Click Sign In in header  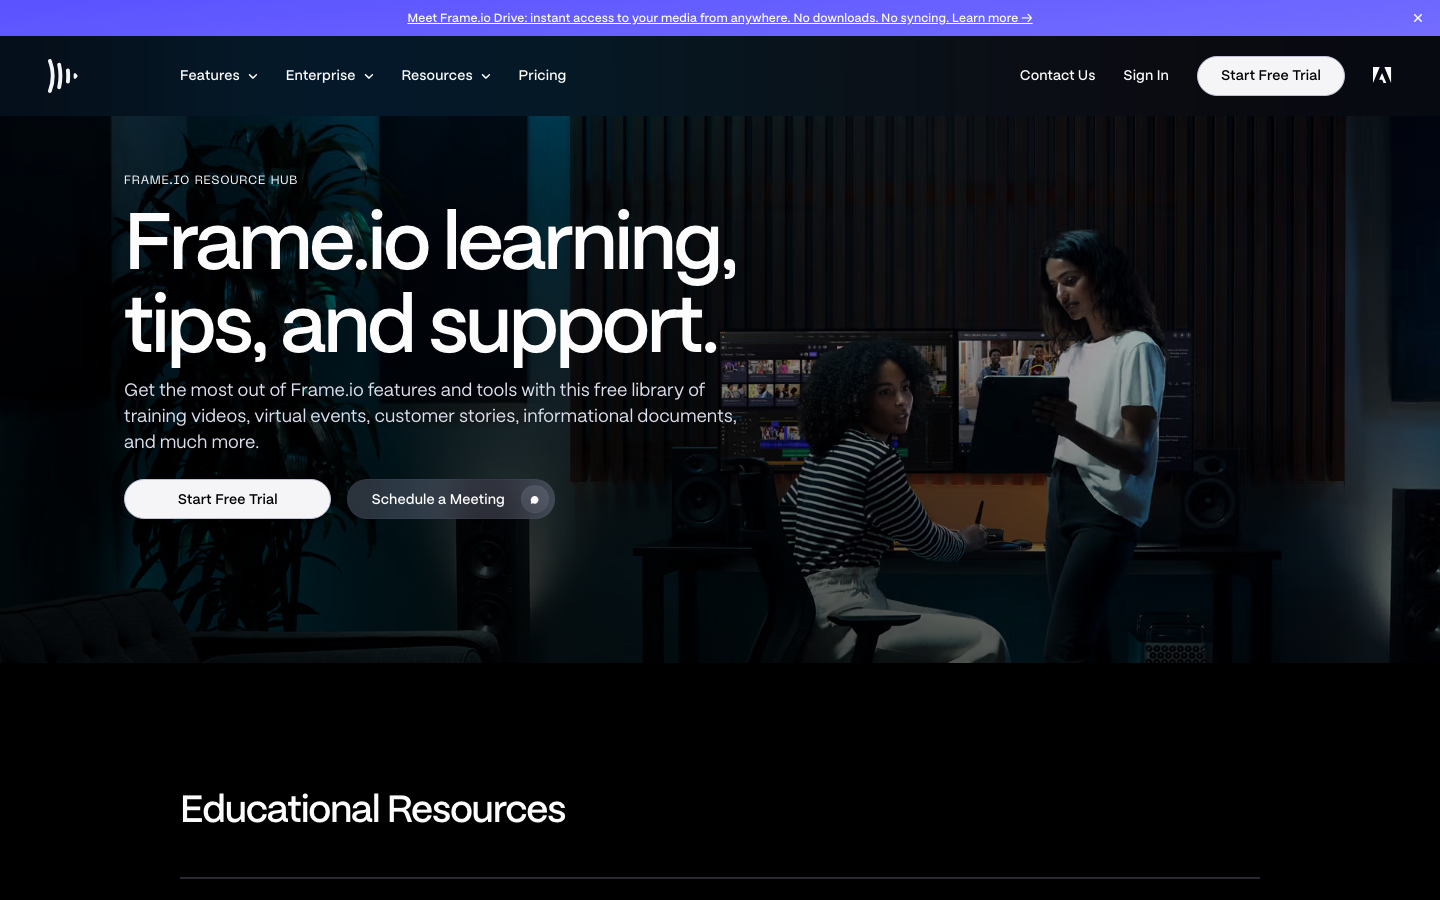point(1146,76)
